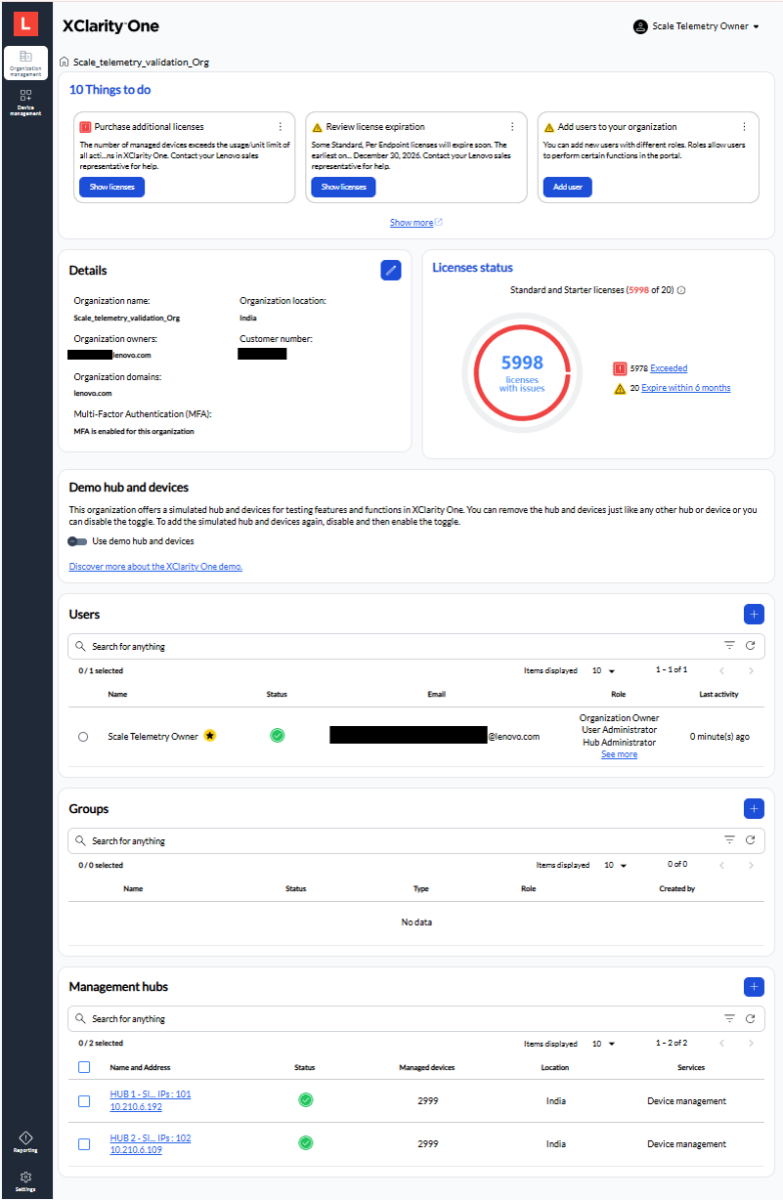783x1200 pixels.
Task: Click the warning icon on Add users card
Action: [549, 127]
